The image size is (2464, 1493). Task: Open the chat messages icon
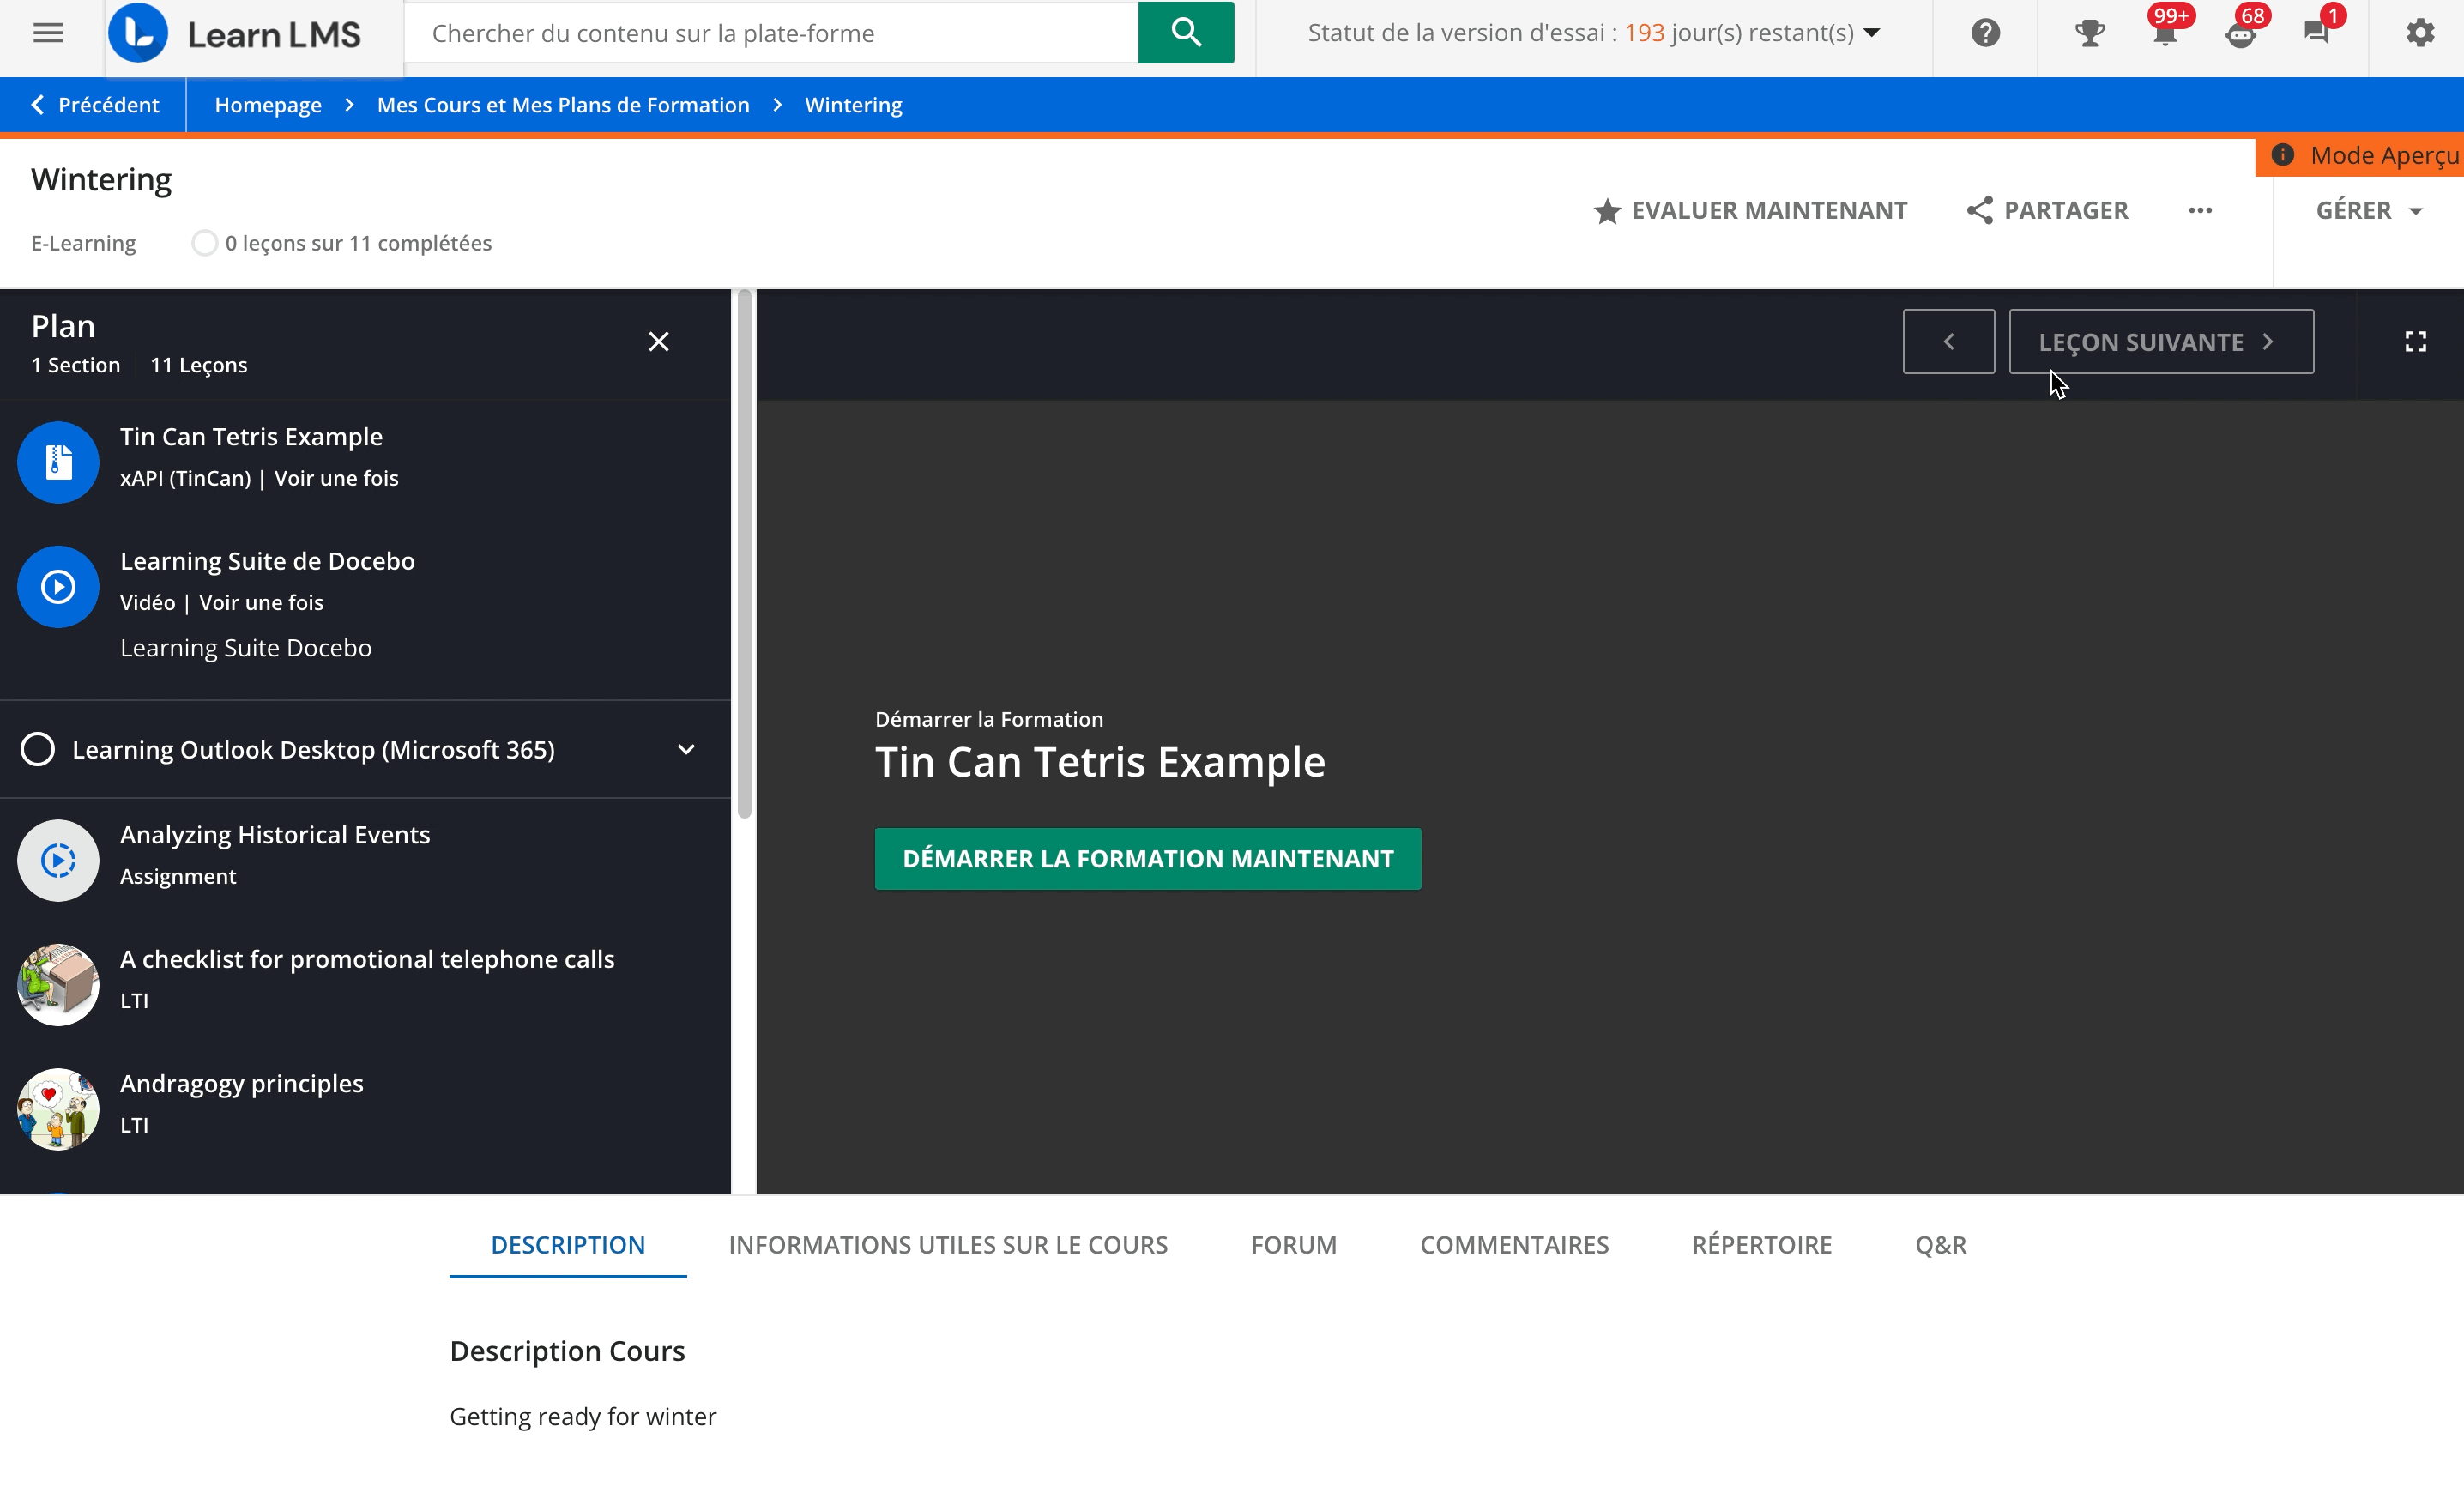click(x=2316, y=33)
